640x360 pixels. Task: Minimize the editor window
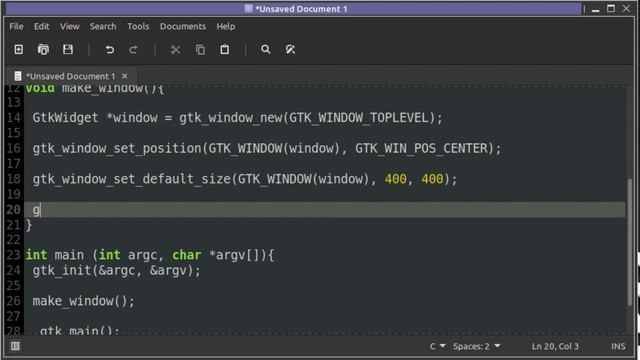[596, 9]
